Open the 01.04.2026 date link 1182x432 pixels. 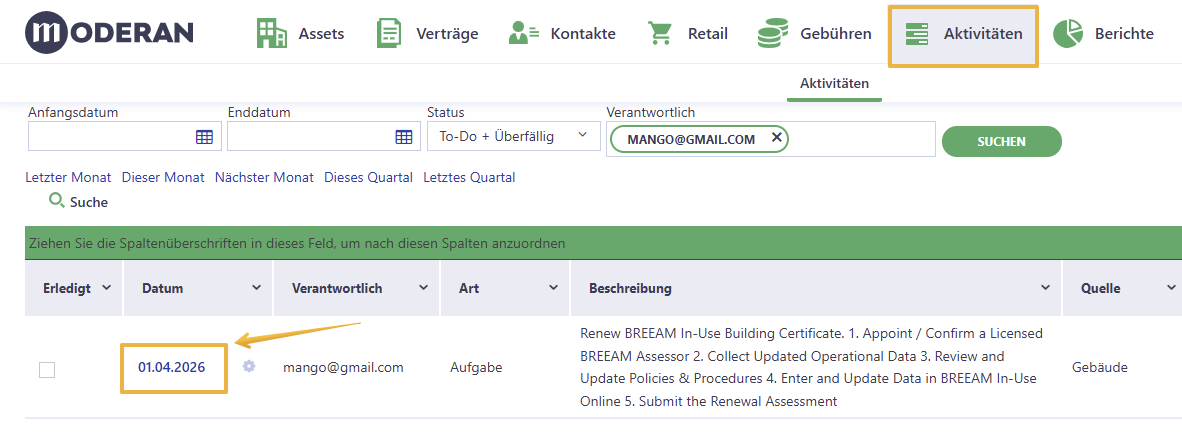pos(171,367)
